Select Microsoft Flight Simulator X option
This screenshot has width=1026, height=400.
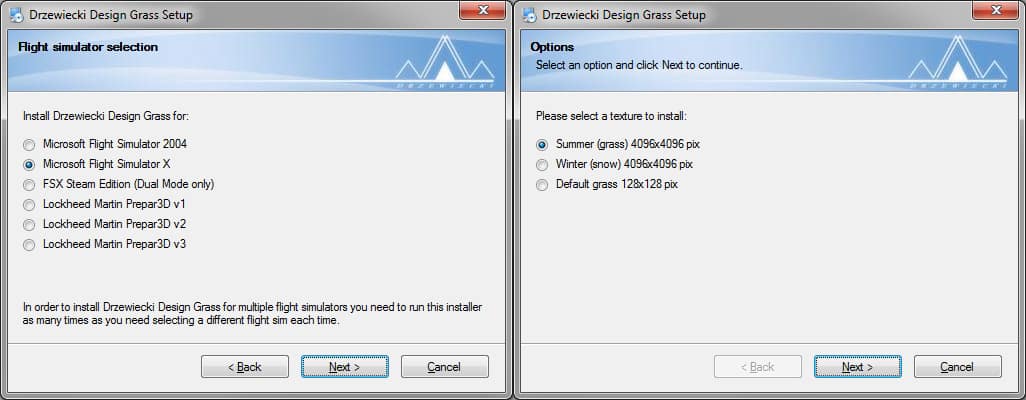click(x=29, y=165)
